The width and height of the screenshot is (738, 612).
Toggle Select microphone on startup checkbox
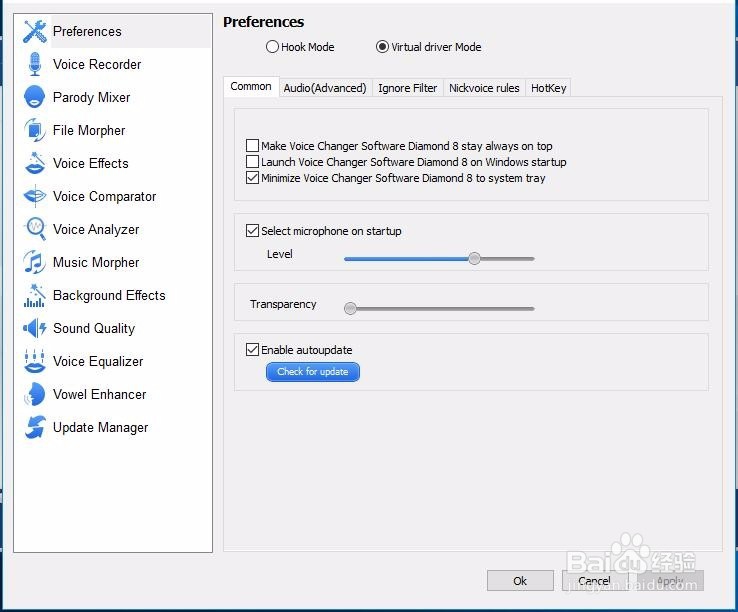coord(252,230)
